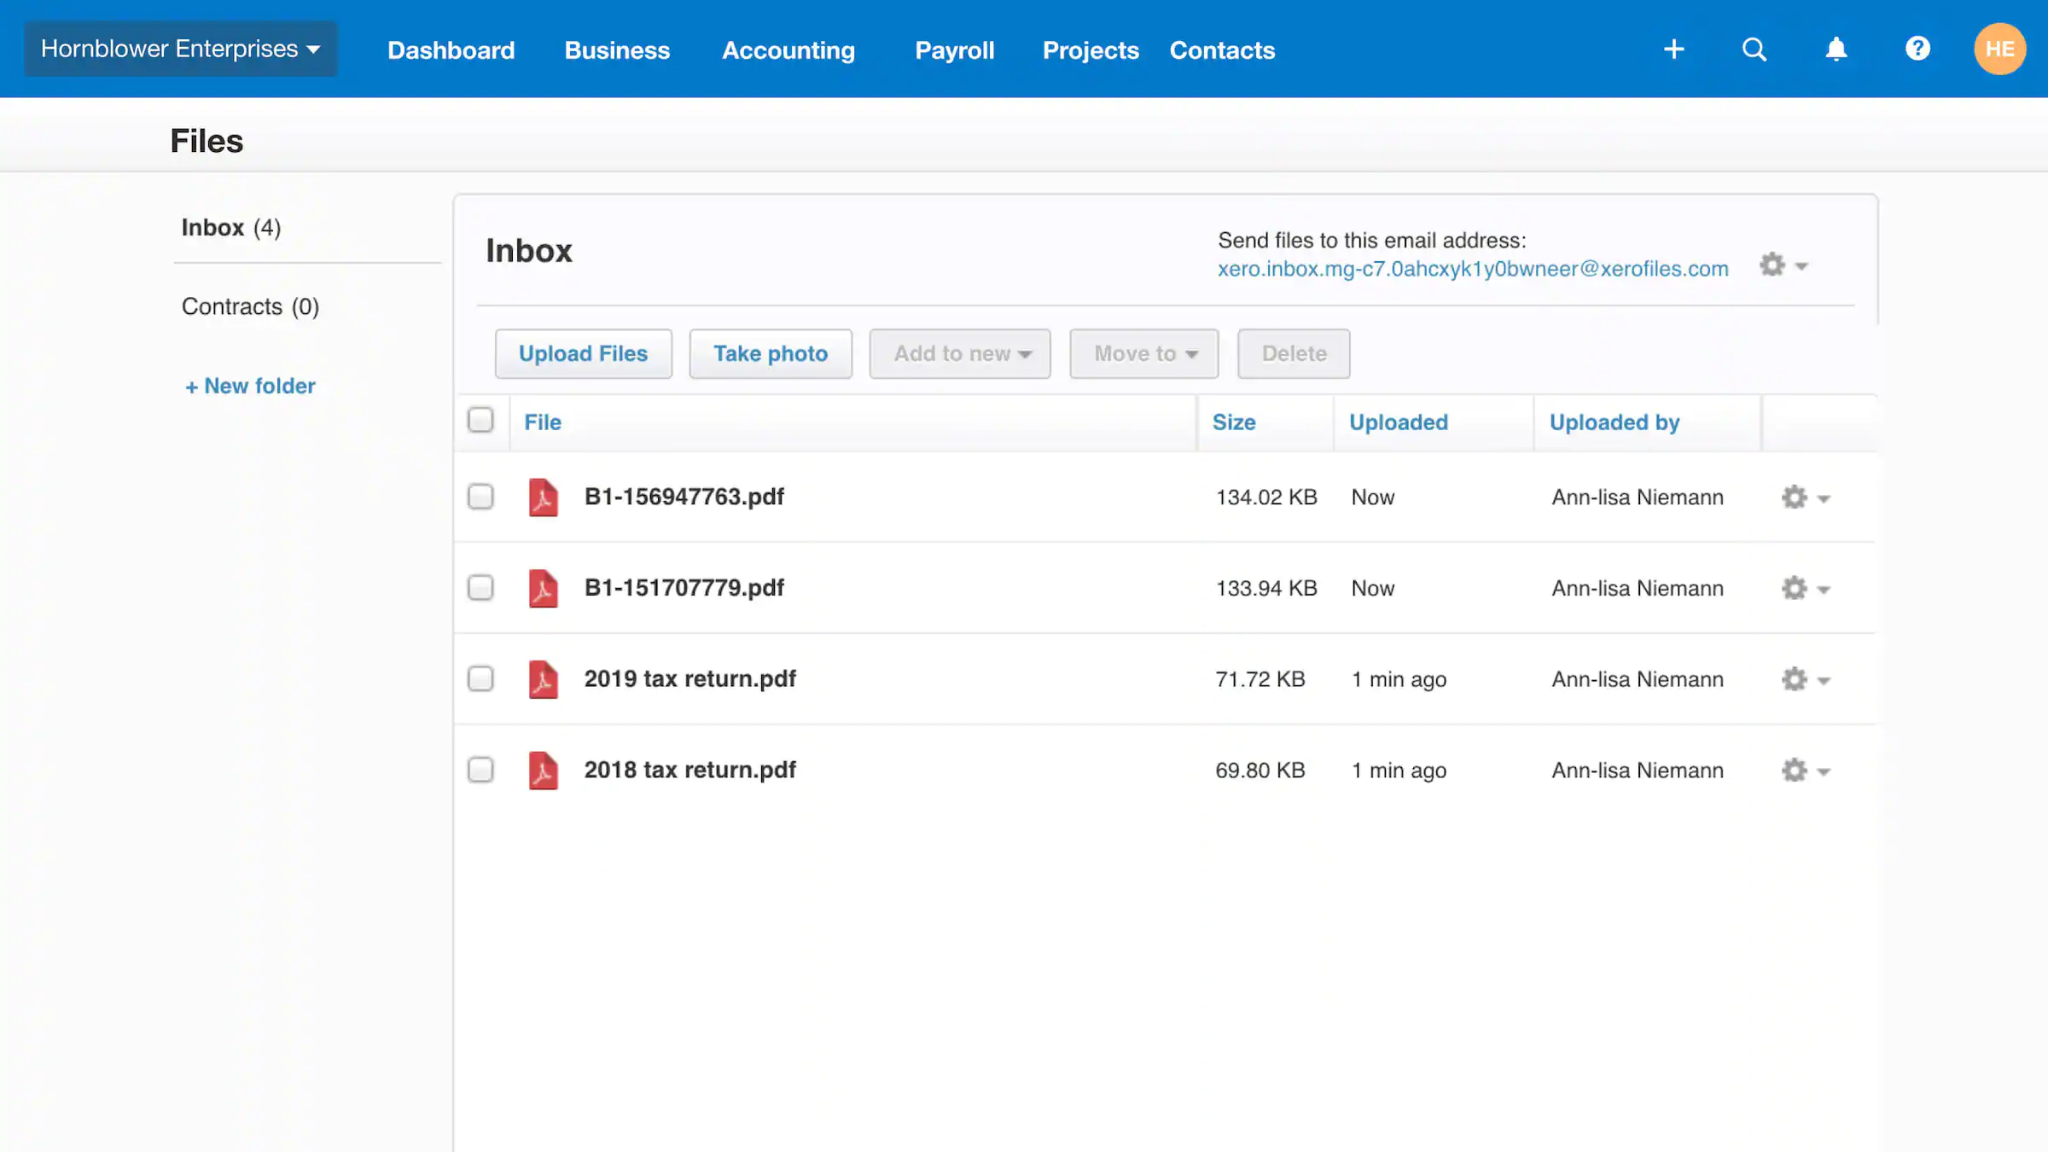Check the box for B1-151707779.pdf
The width and height of the screenshot is (2048, 1152).
(481, 588)
